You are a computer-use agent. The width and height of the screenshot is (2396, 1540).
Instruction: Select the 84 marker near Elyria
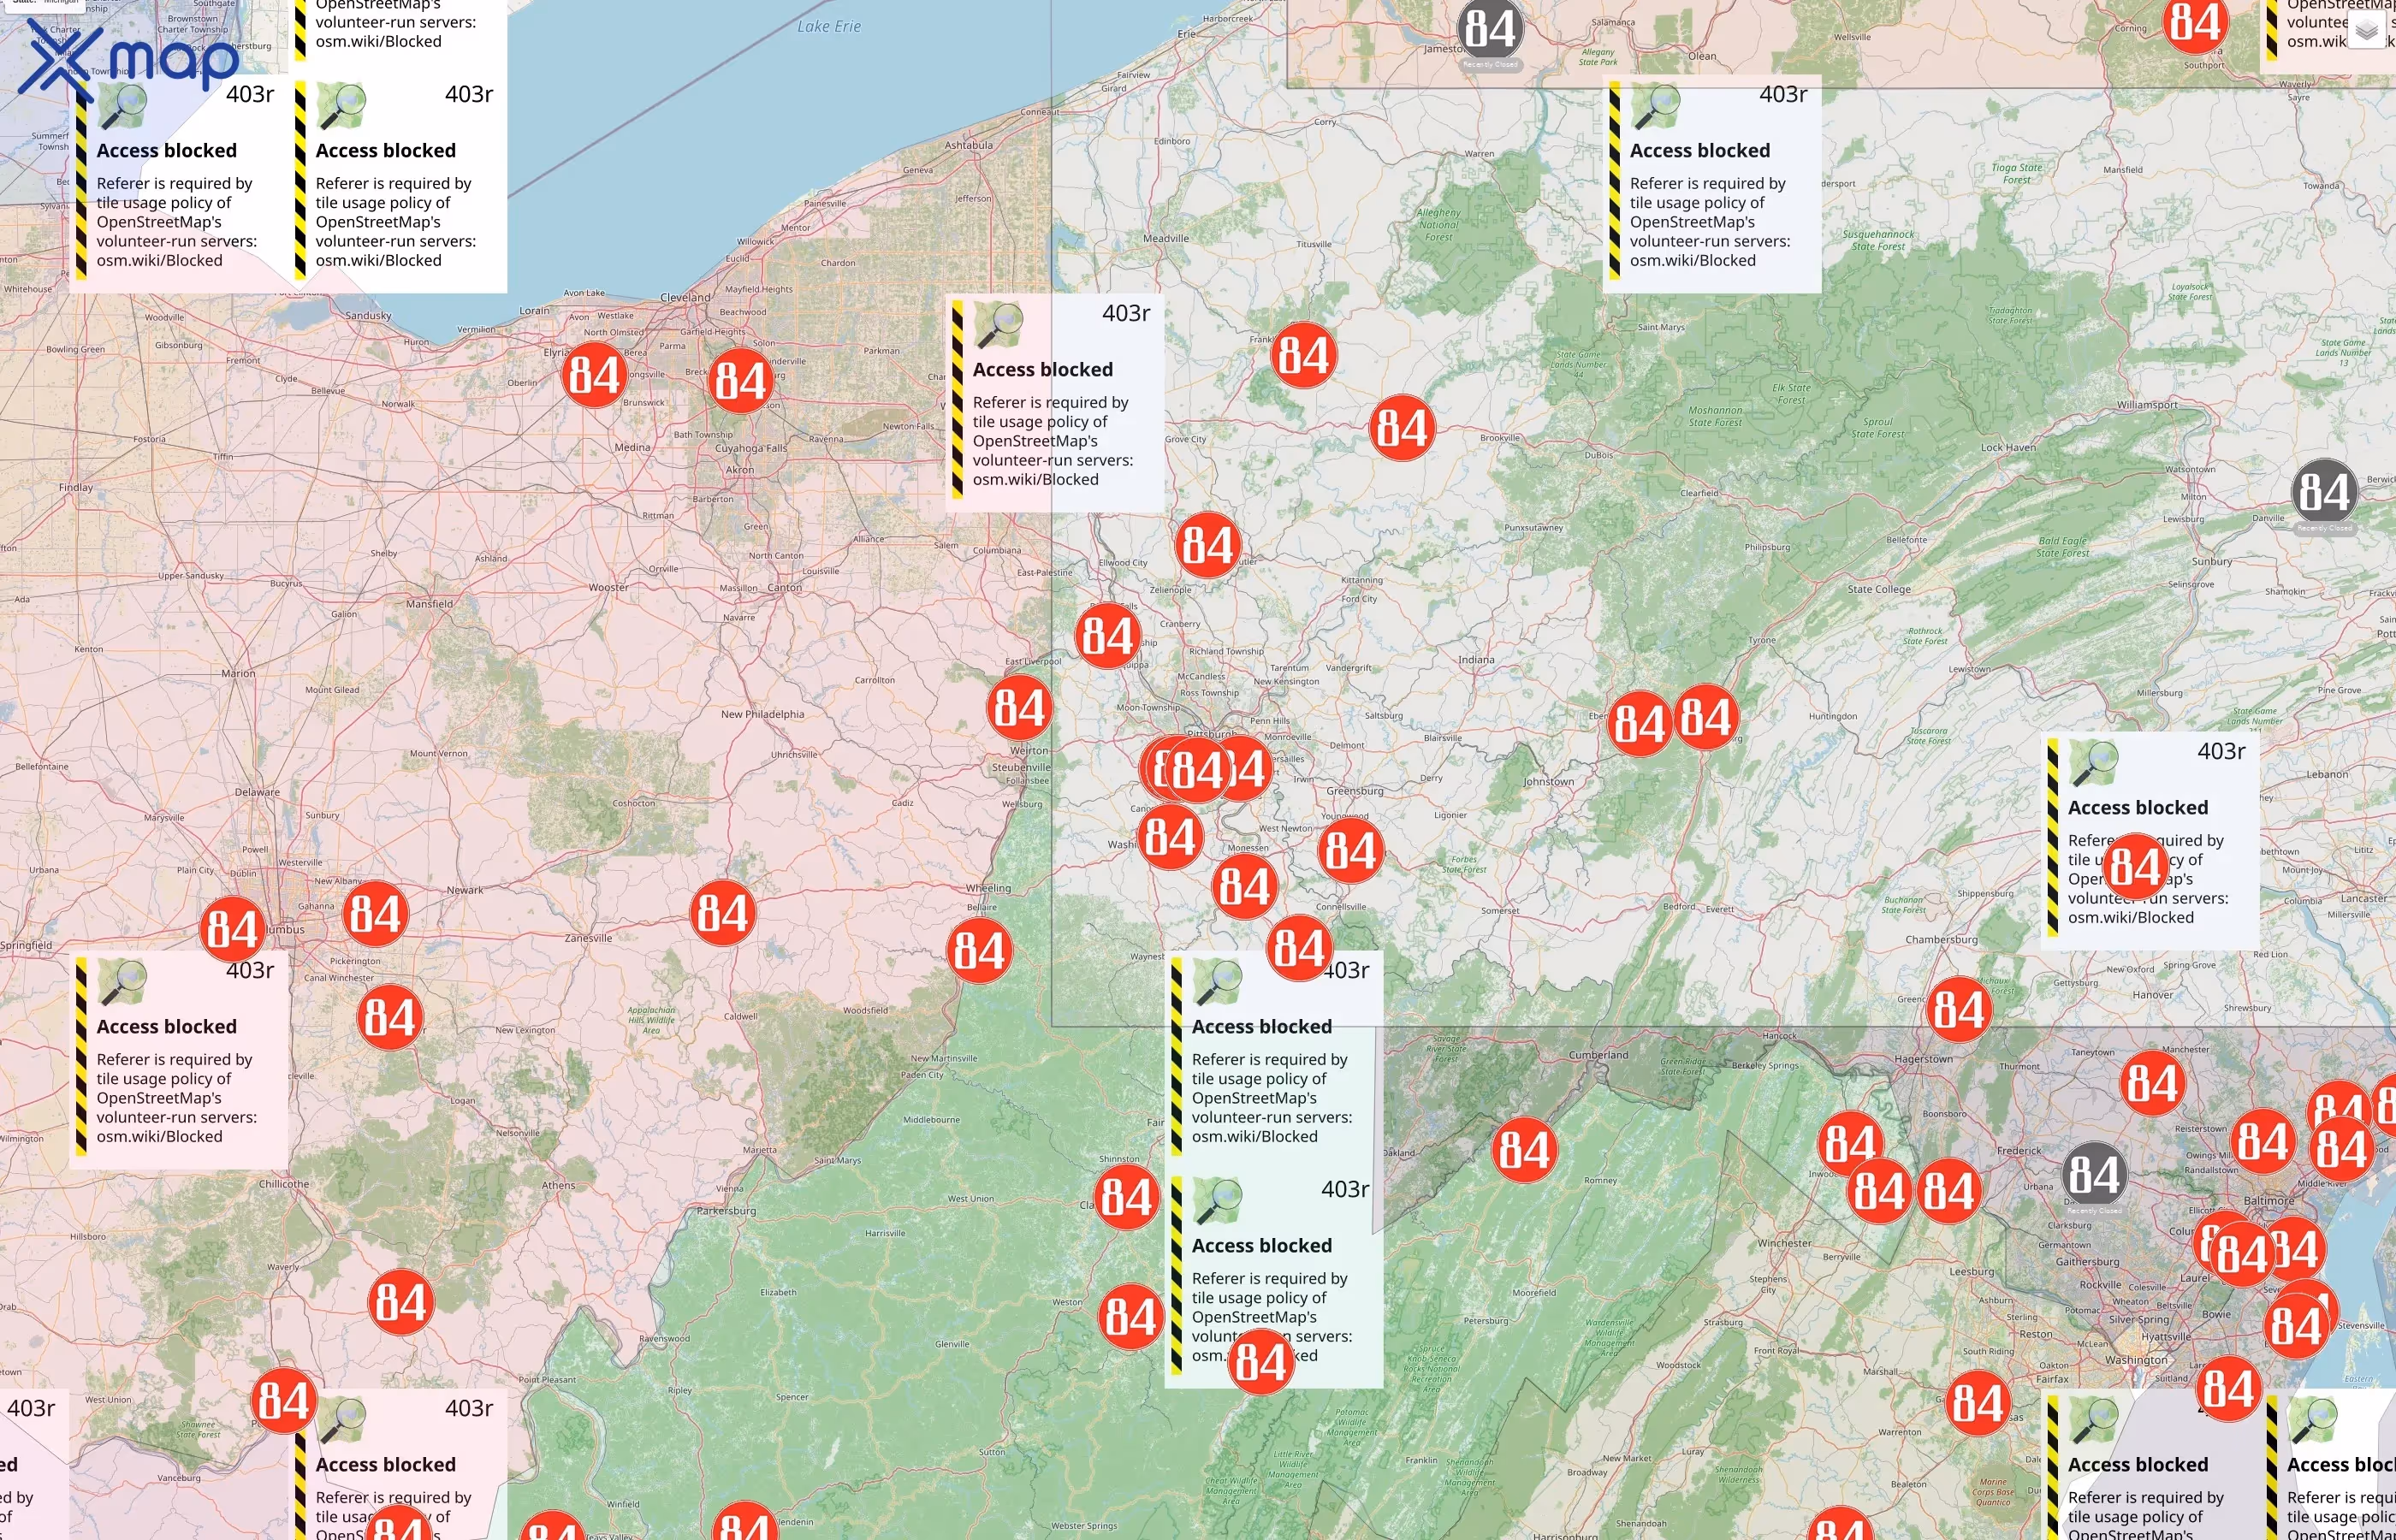[x=595, y=375]
